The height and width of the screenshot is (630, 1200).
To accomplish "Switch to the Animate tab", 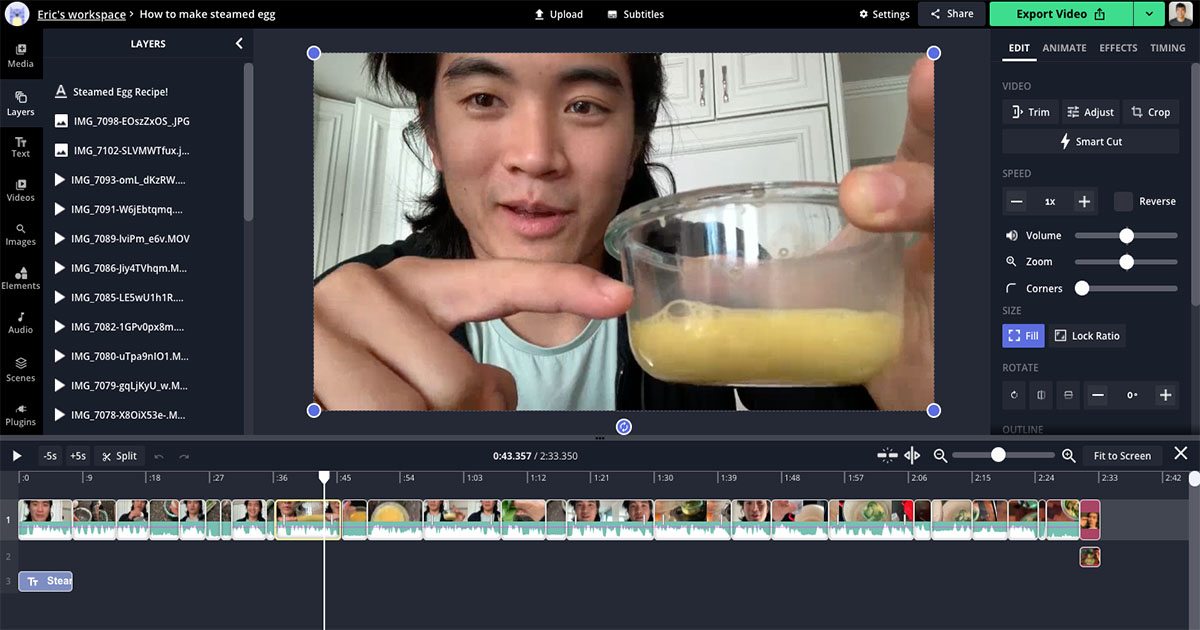I will pyautogui.click(x=1064, y=47).
